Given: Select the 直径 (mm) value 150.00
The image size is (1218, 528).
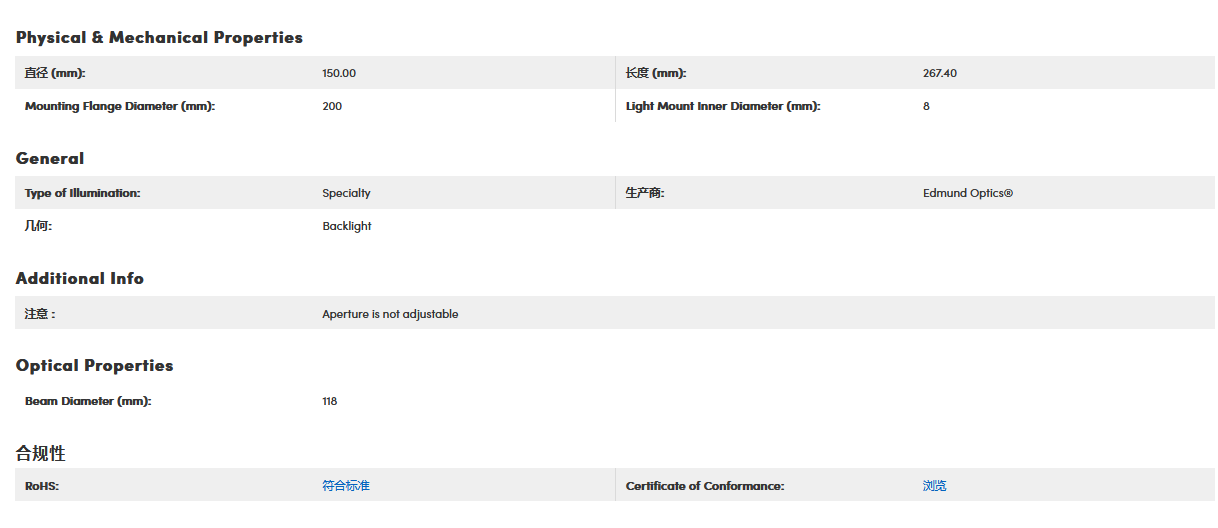Looking at the screenshot, I should pos(339,73).
